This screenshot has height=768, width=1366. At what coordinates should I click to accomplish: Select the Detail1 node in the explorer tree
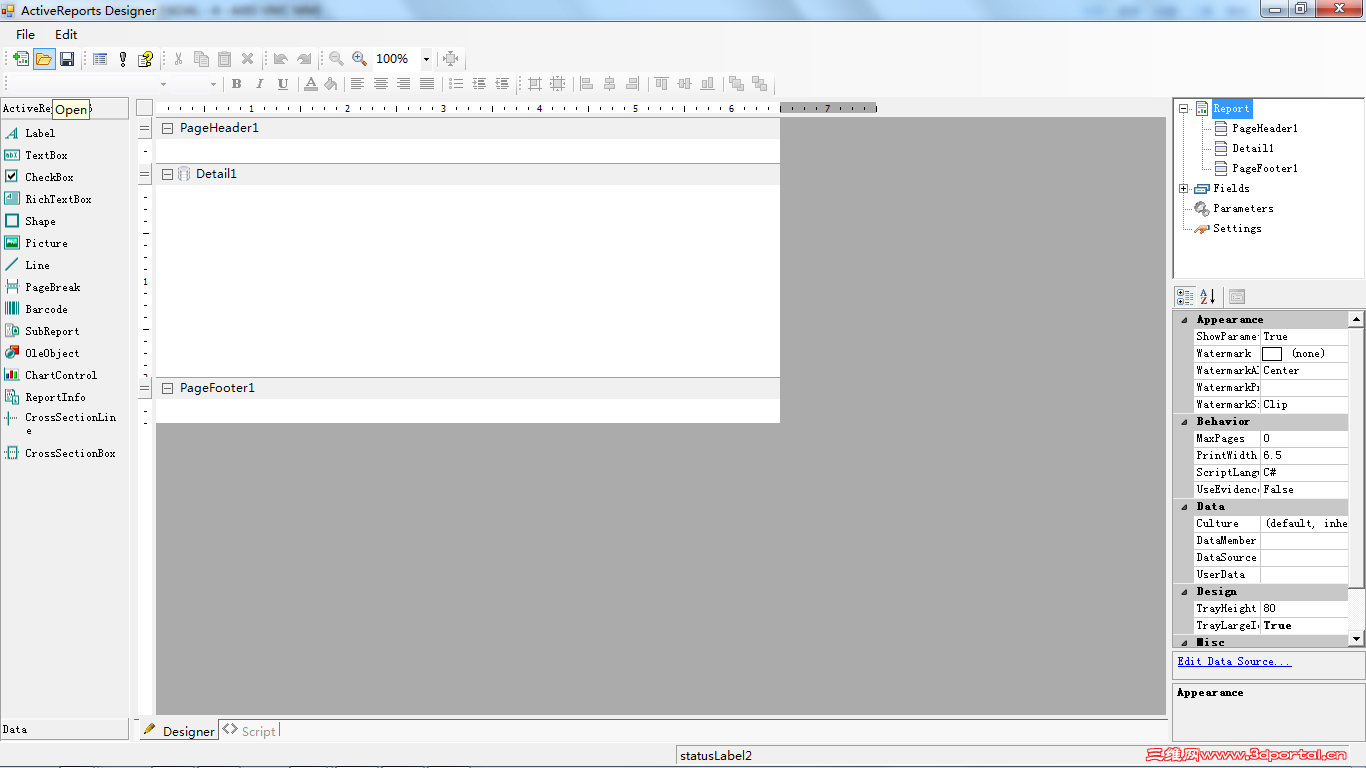pyautogui.click(x=1253, y=148)
